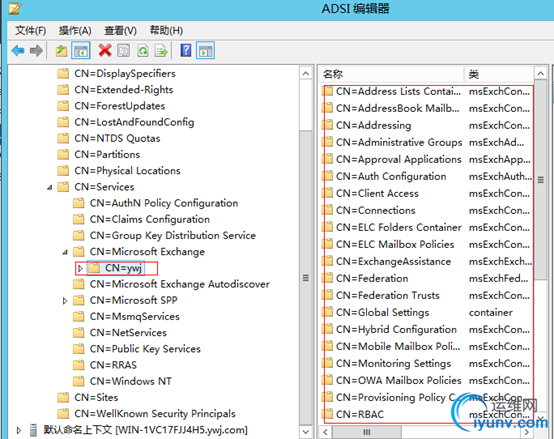The height and width of the screenshot is (439, 554).
Task: Sort by the 类 column header
Action: (499, 74)
